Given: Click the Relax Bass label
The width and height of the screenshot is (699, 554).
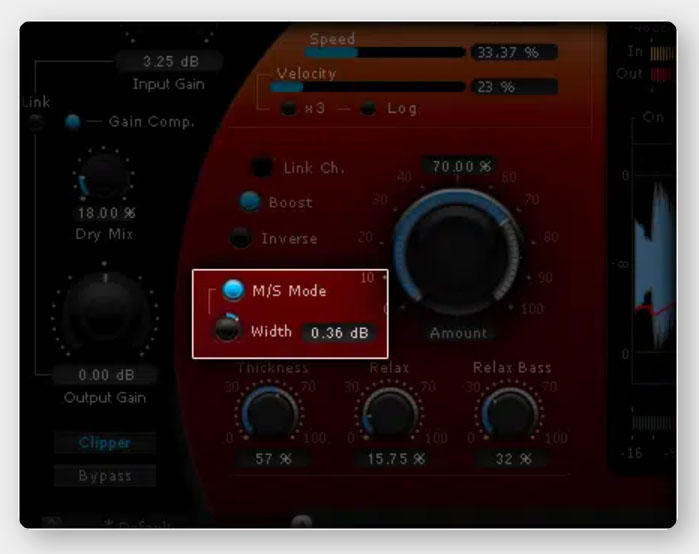Looking at the screenshot, I should pyautogui.click(x=512, y=367).
